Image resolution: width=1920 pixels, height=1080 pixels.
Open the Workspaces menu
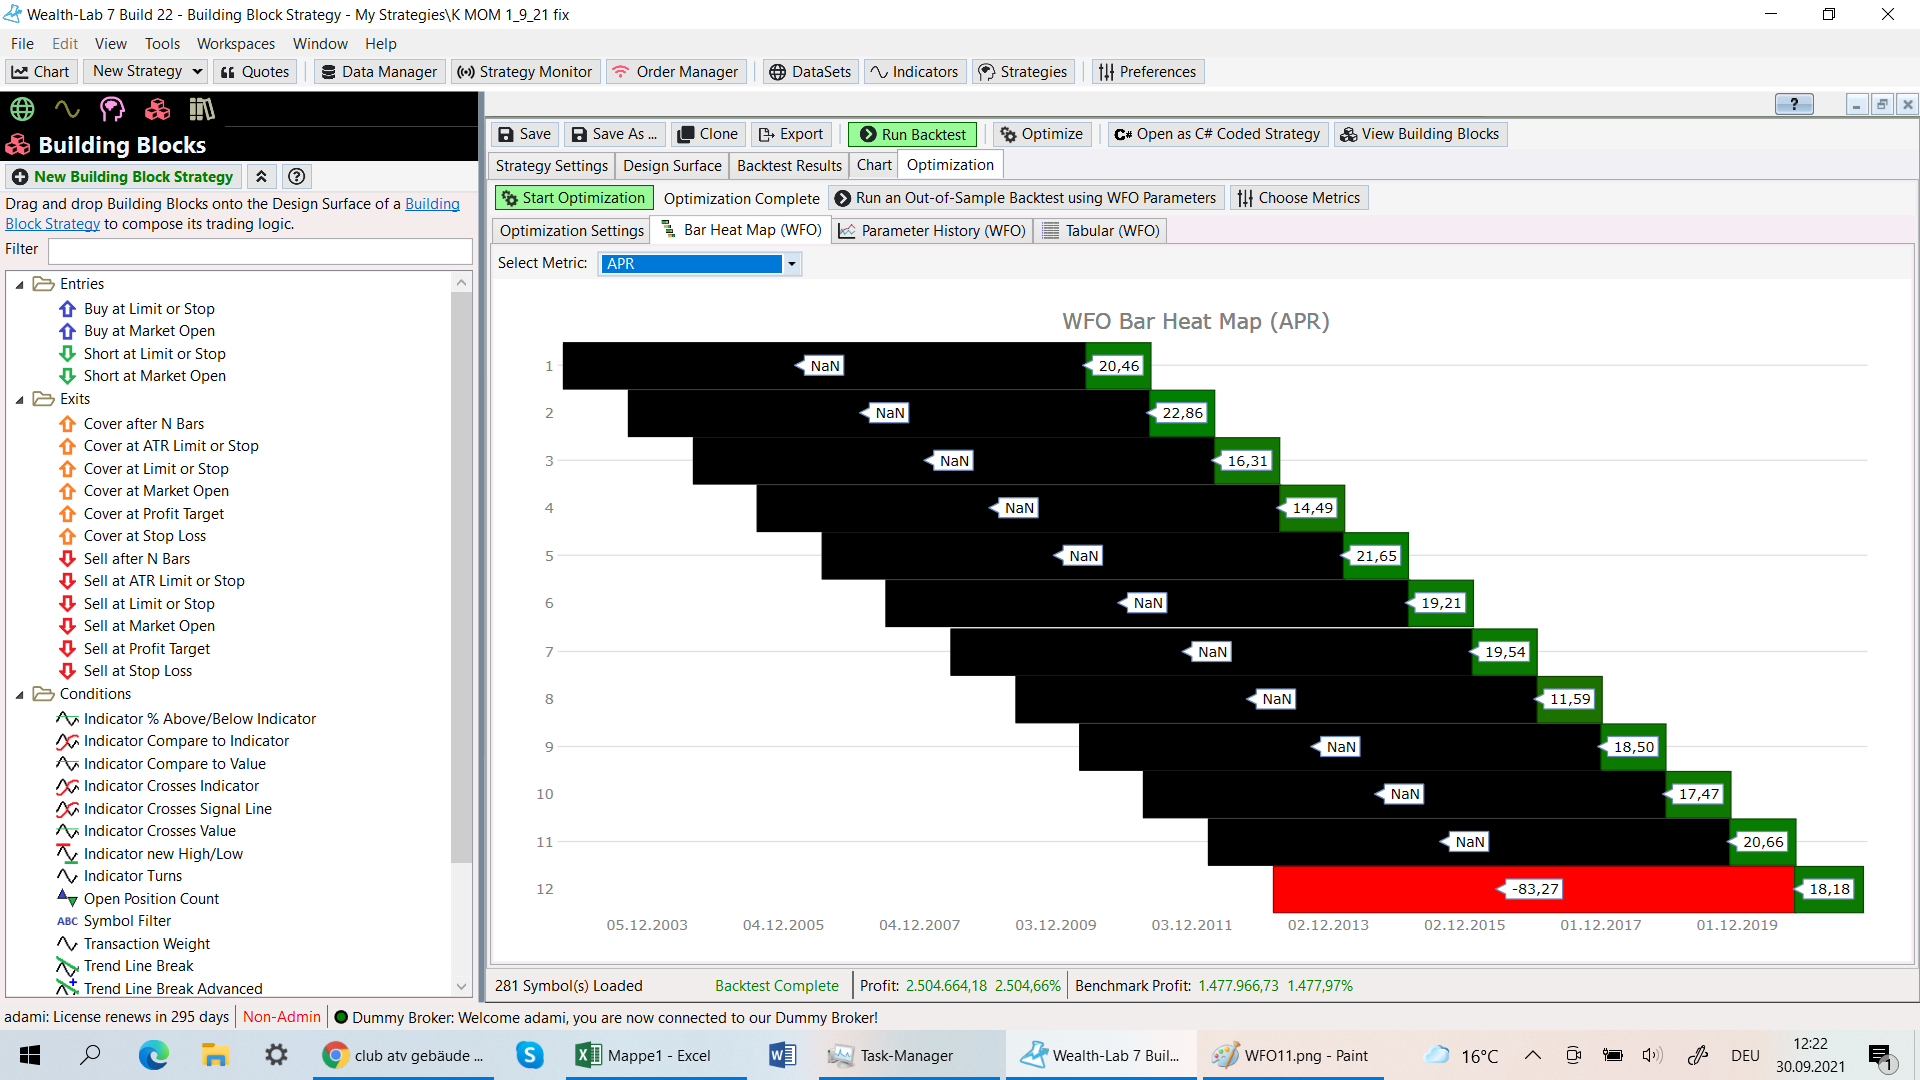coord(235,44)
